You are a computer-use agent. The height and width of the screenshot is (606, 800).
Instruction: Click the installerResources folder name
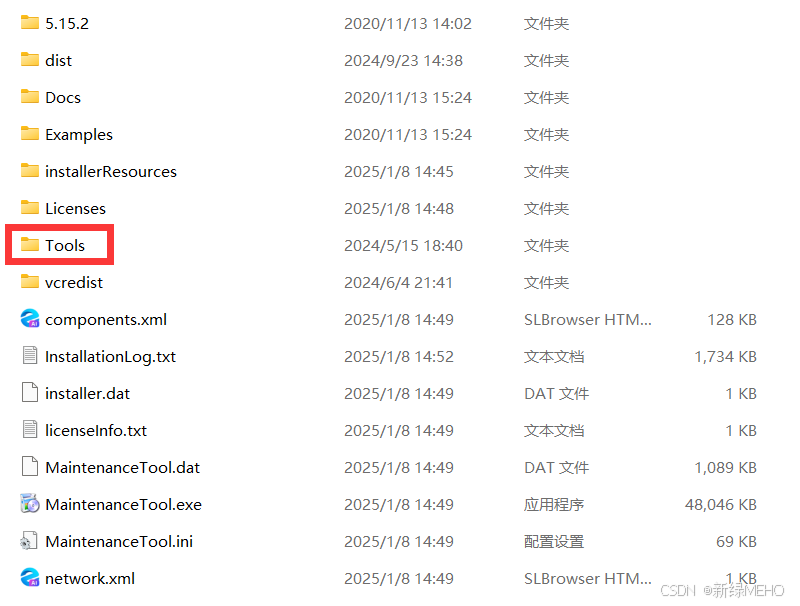click(x=111, y=171)
